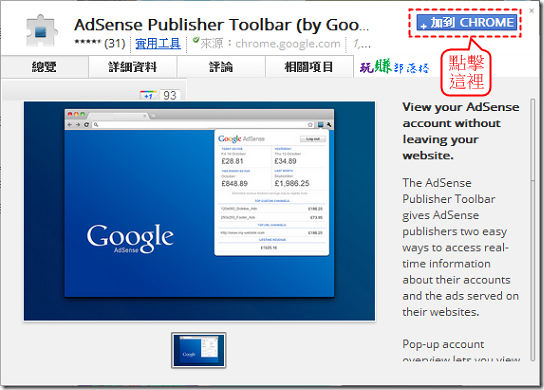Click 'View your AdSense account' heading
The image size is (544, 390).
coord(460,131)
